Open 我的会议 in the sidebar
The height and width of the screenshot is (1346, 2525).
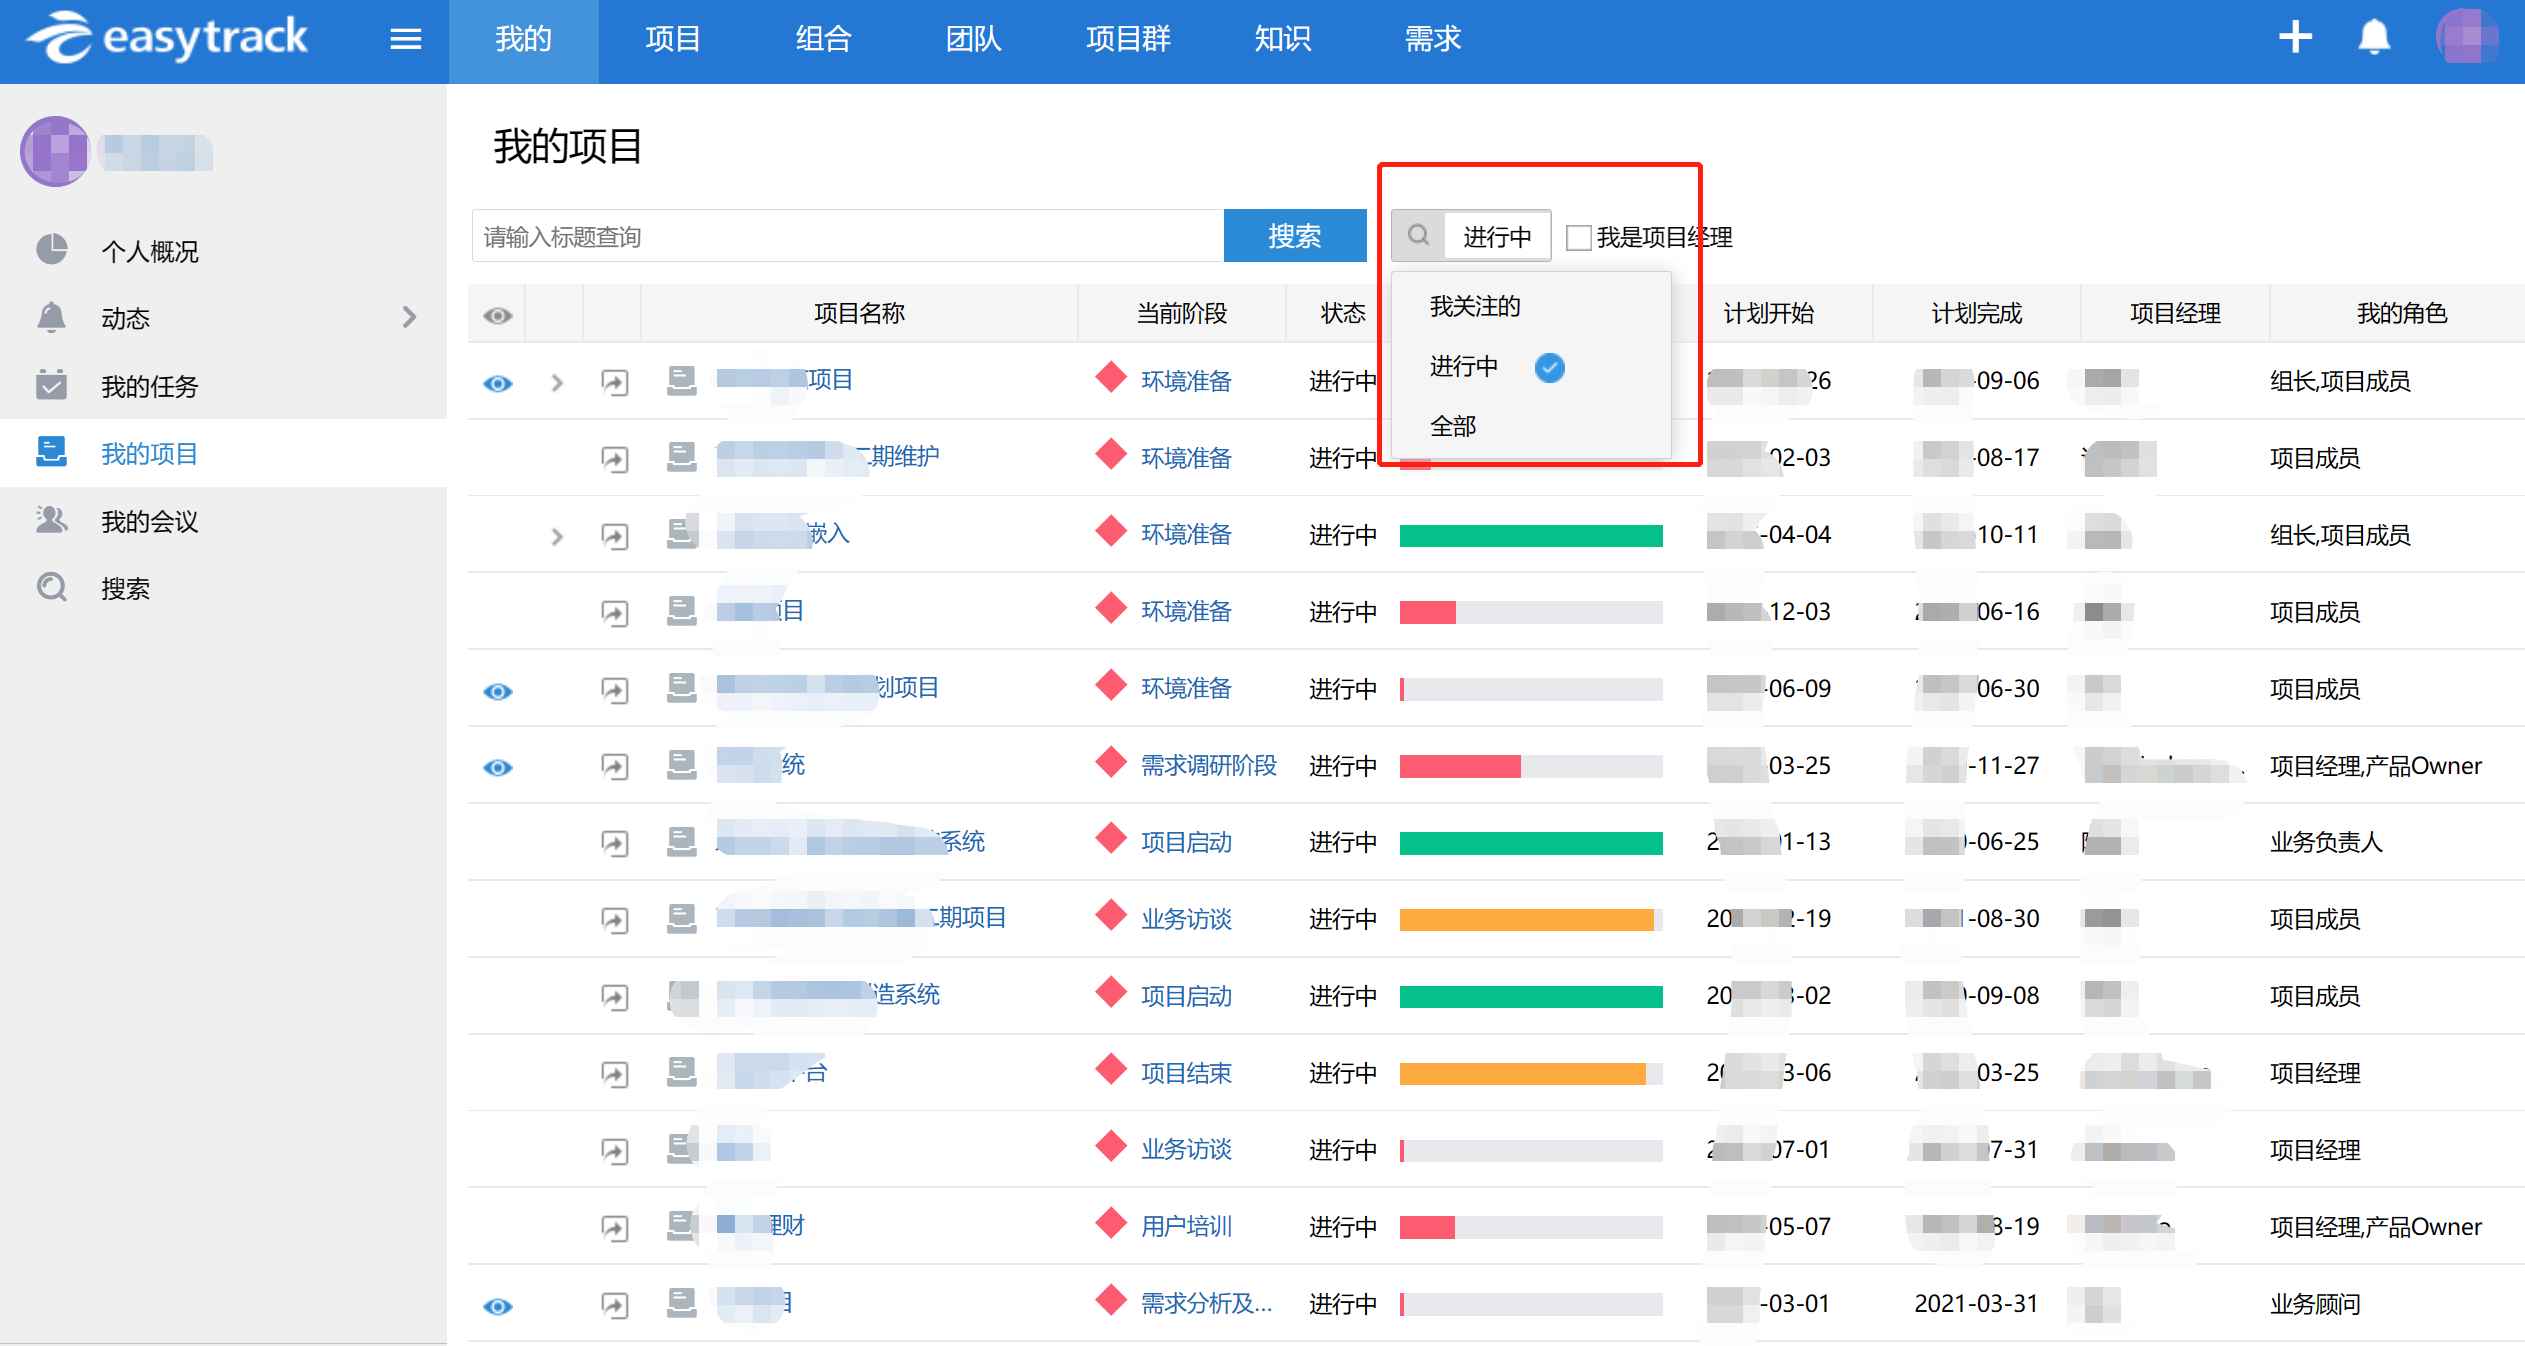[x=148, y=521]
